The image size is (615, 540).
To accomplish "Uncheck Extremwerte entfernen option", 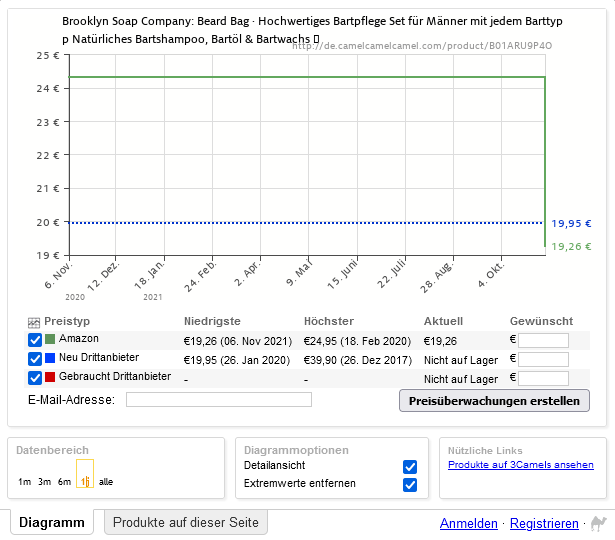I will (x=409, y=485).
